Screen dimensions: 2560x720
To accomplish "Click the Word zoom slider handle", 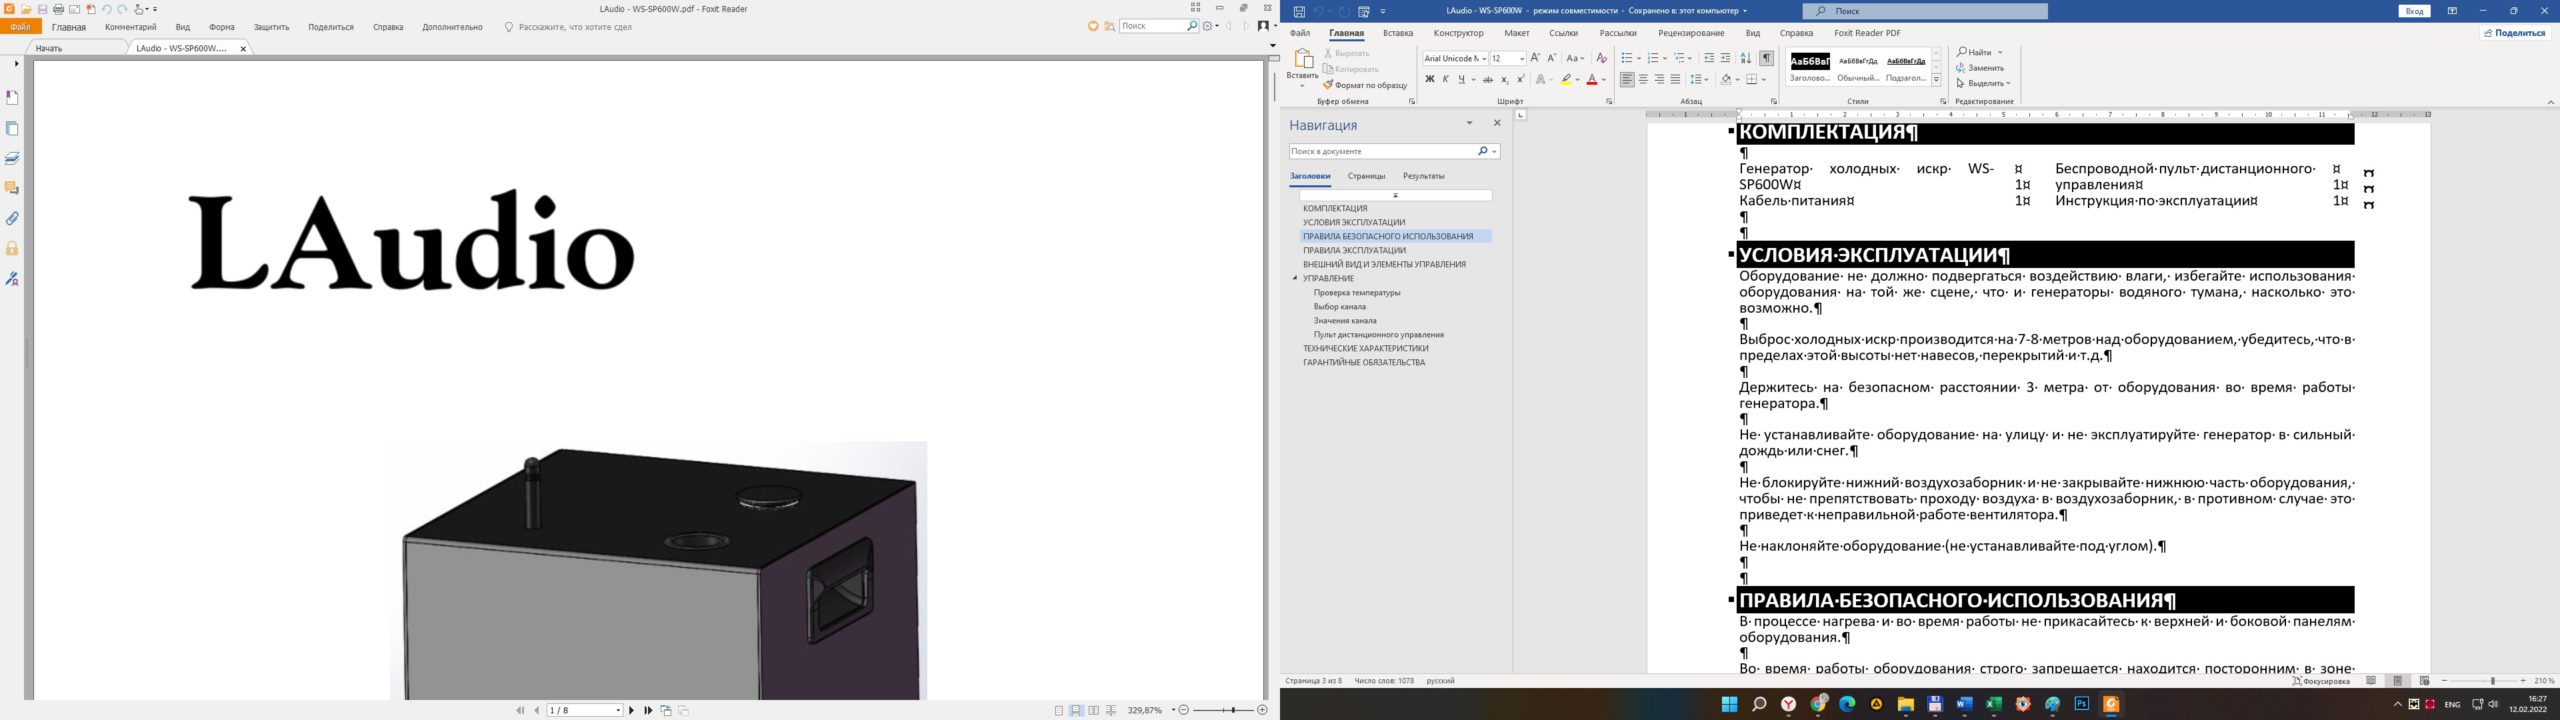I will coord(2492,681).
